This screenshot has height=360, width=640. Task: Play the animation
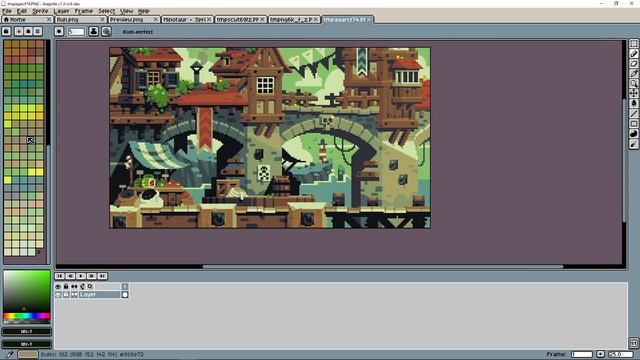81,276
